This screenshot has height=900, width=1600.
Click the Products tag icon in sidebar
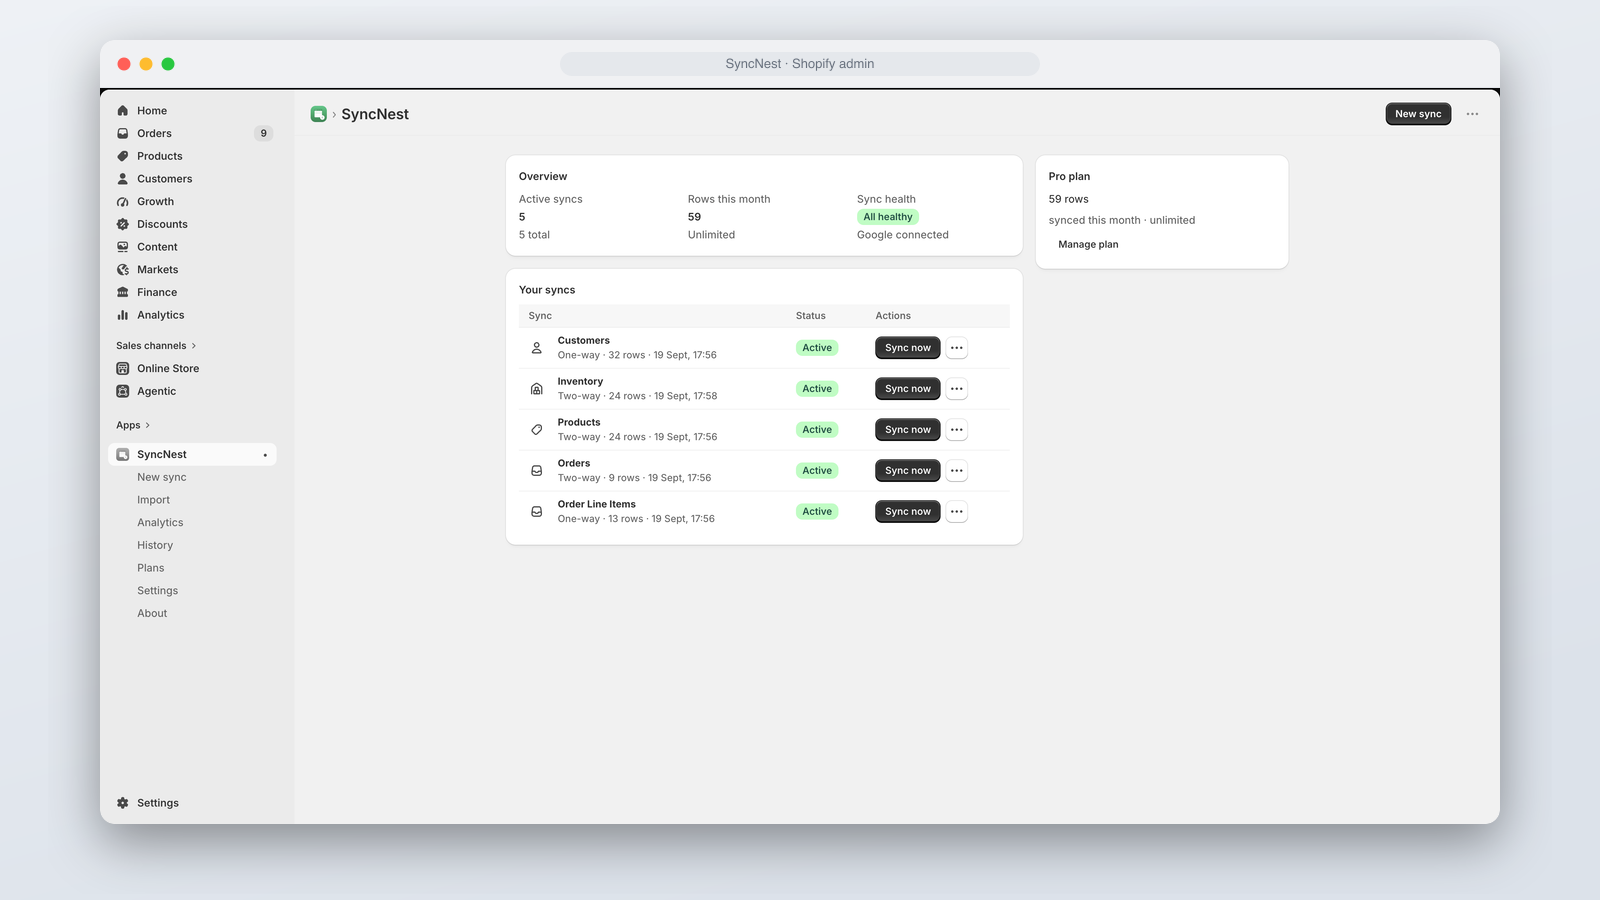click(123, 156)
